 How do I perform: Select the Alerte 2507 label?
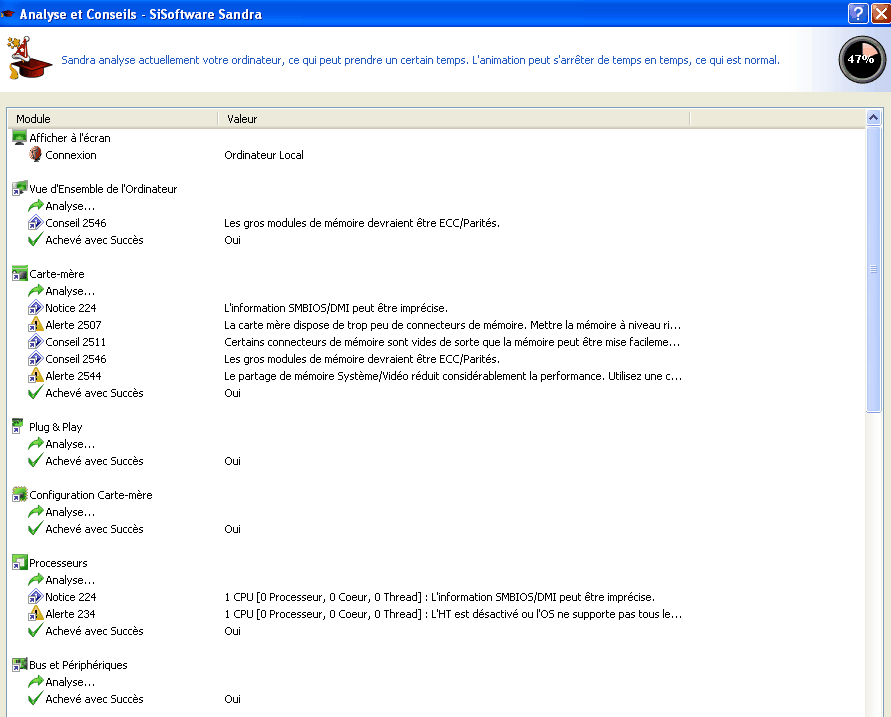click(73, 325)
